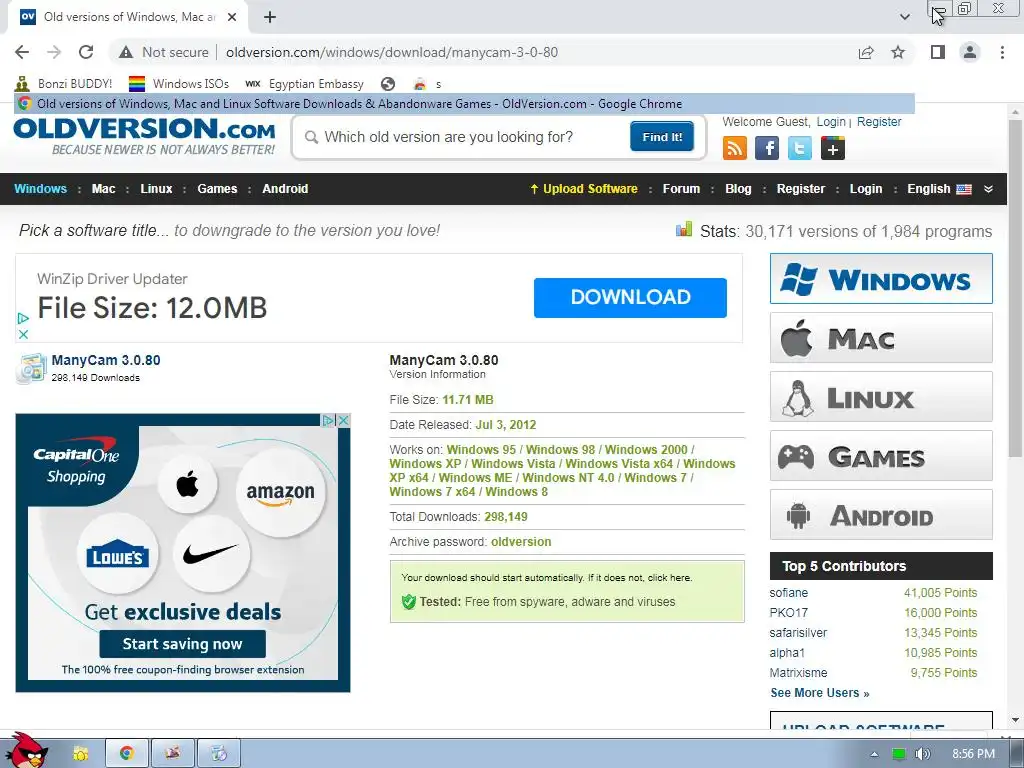Click contributor sofiane
This screenshot has height=768, width=1024.
coord(788,593)
